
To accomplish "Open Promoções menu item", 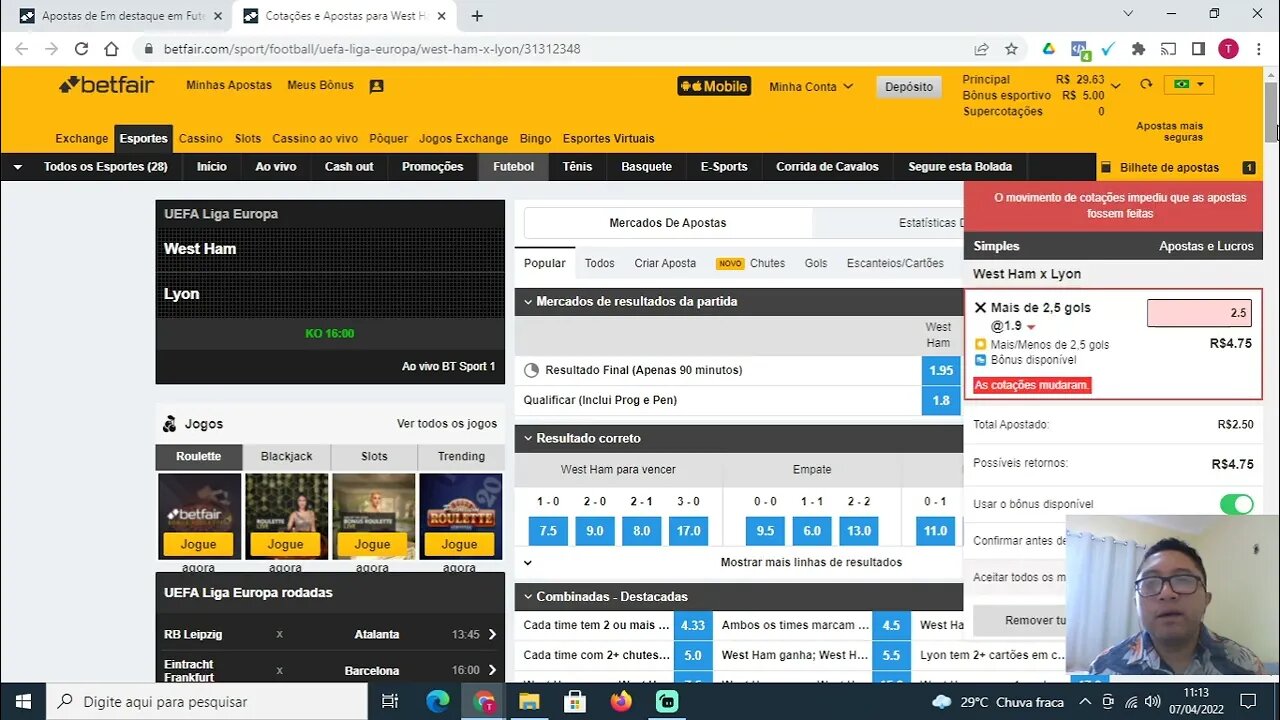I will (433, 167).
